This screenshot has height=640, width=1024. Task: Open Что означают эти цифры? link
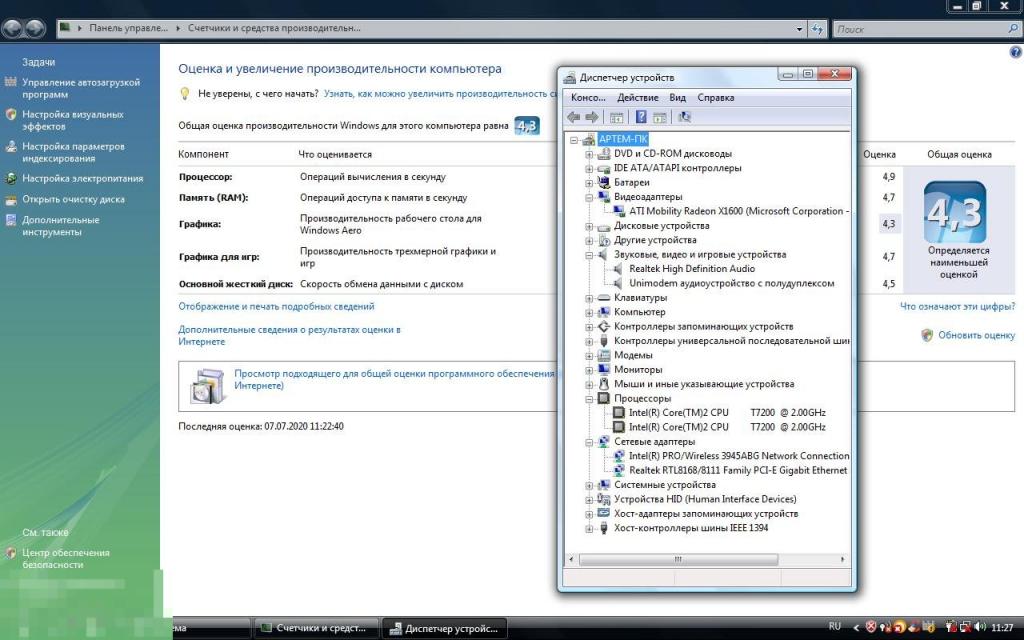click(957, 306)
